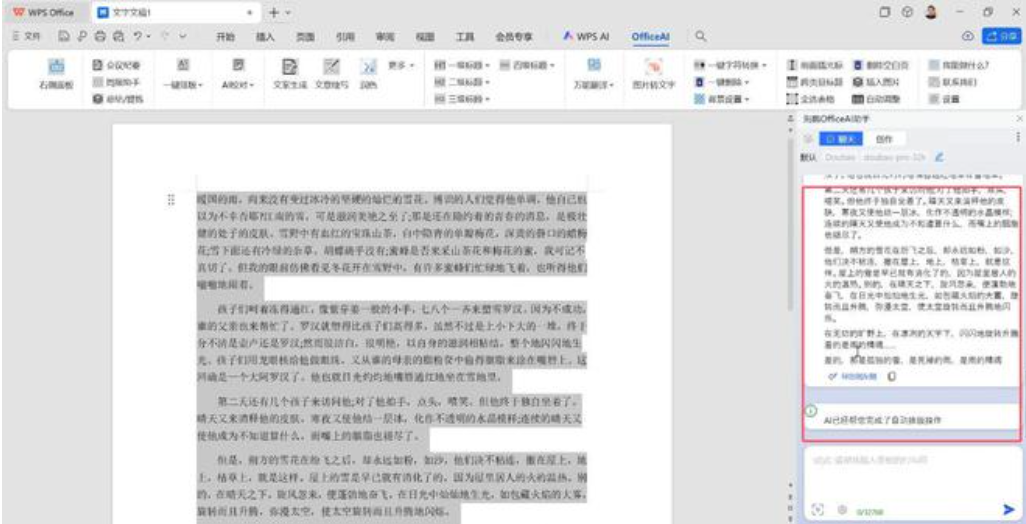Close the OfficeAI assistant panel
Screen dimensions: 1026x524
point(1019,118)
